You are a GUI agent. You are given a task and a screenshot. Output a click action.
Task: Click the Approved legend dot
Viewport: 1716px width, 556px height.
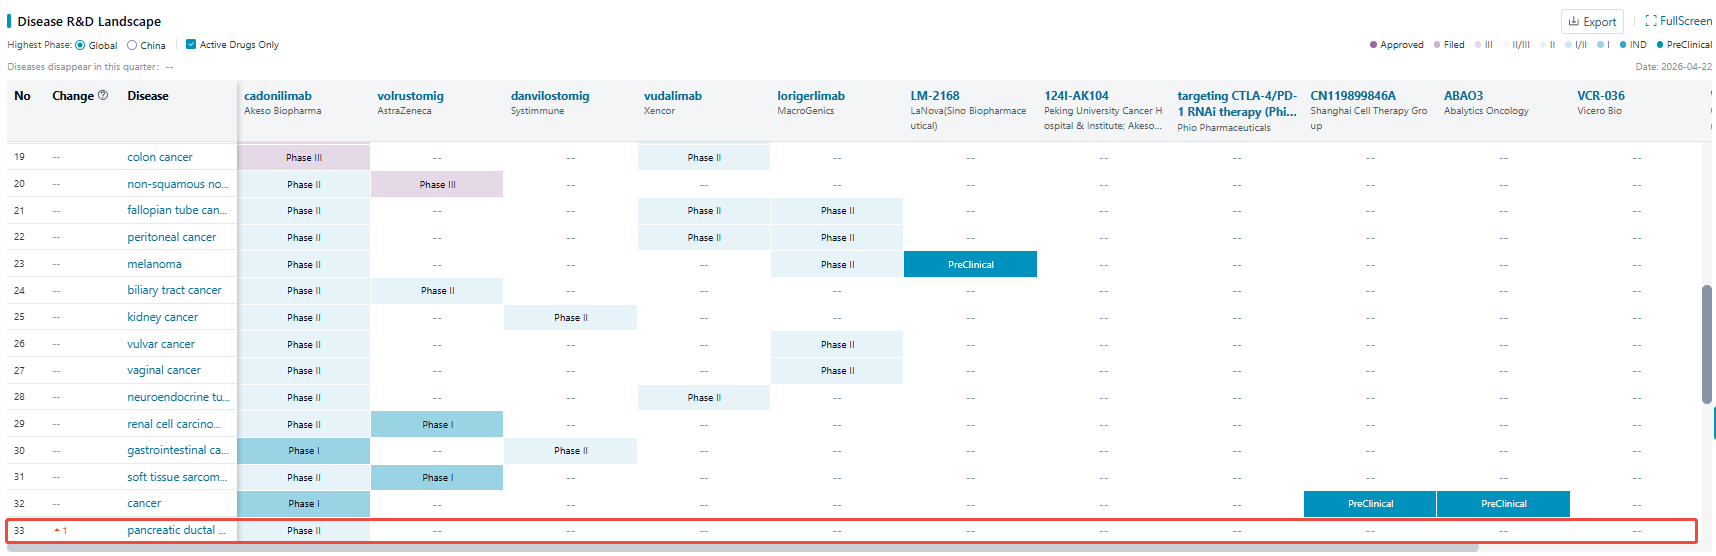(1373, 45)
